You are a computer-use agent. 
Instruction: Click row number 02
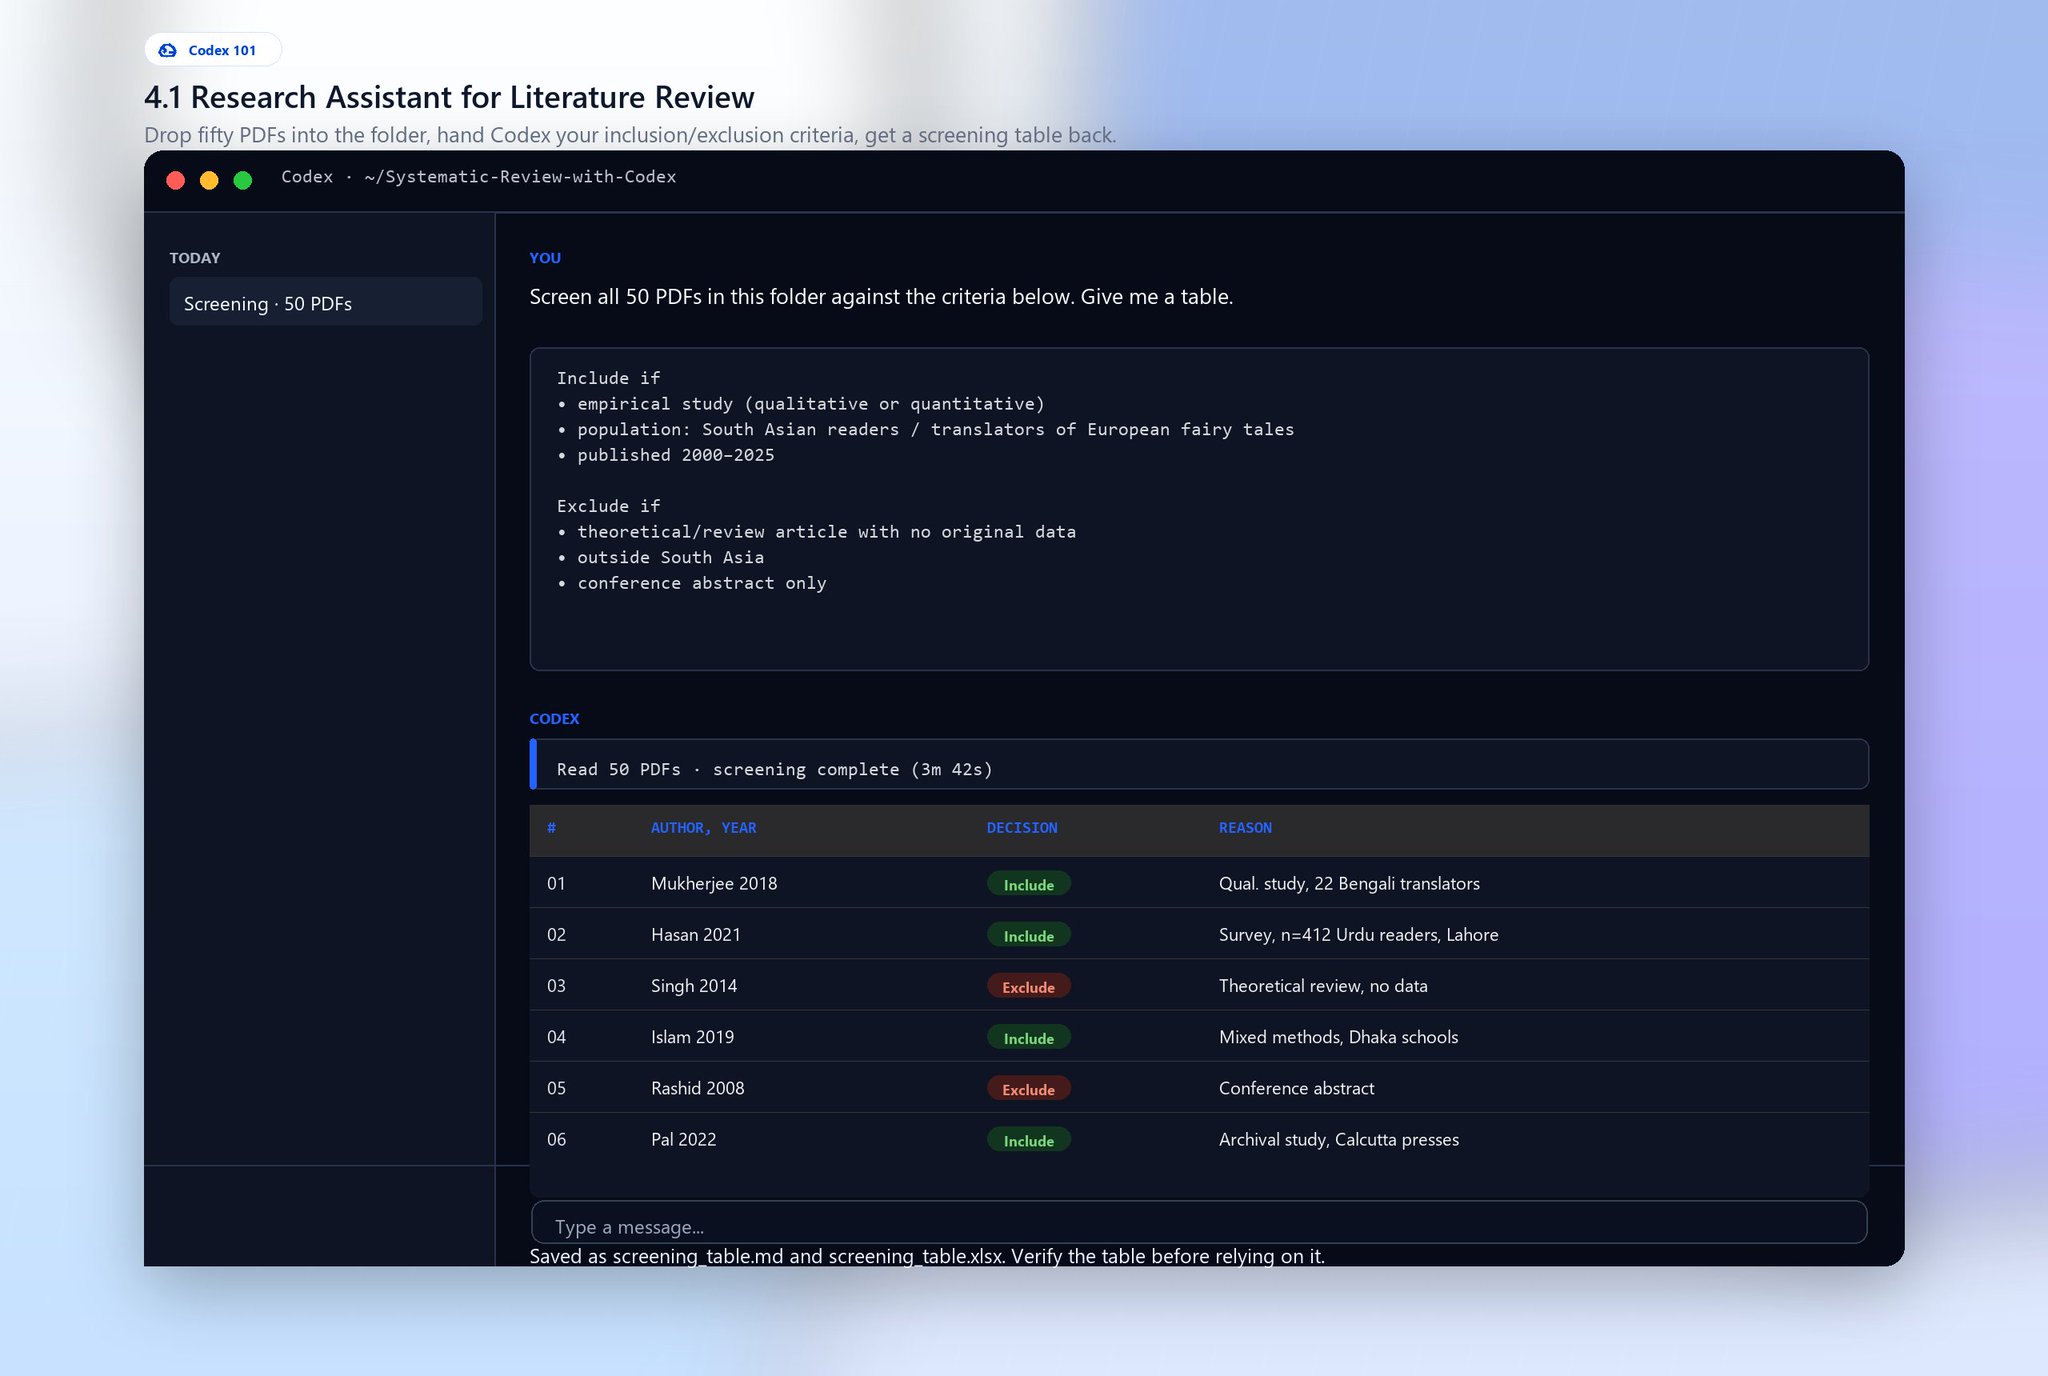[x=556, y=934]
